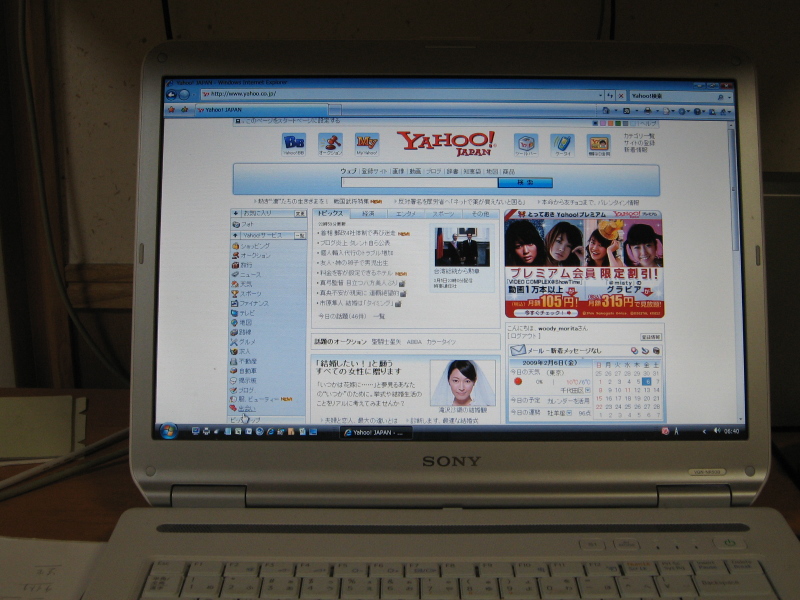
Task: Collapse the Yahoo!サービス section arrow
Action: (x=235, y=235)
